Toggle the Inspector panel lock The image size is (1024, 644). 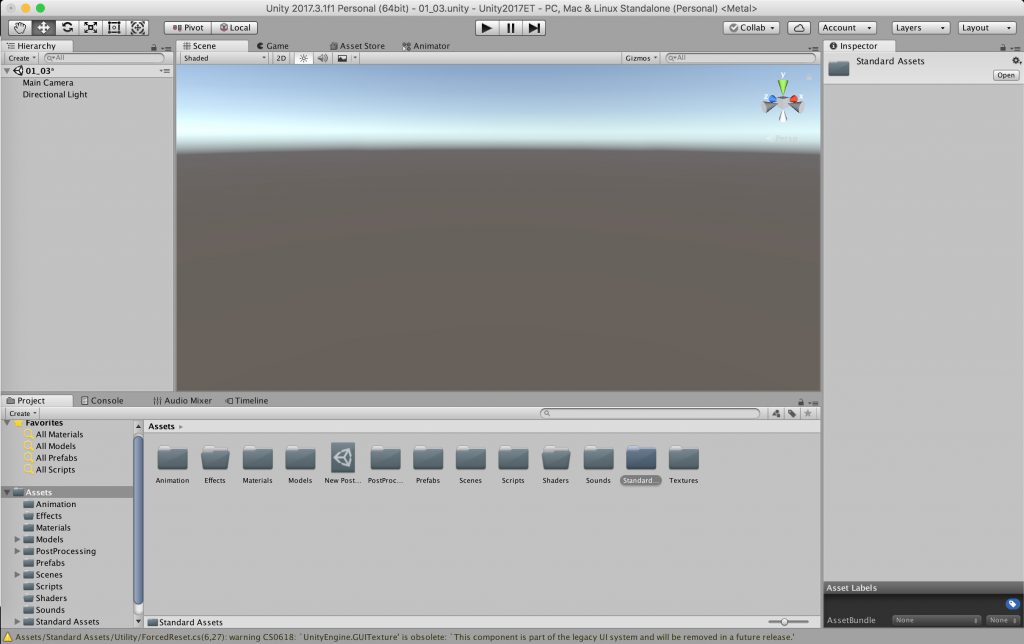(x=1002, y=47)
